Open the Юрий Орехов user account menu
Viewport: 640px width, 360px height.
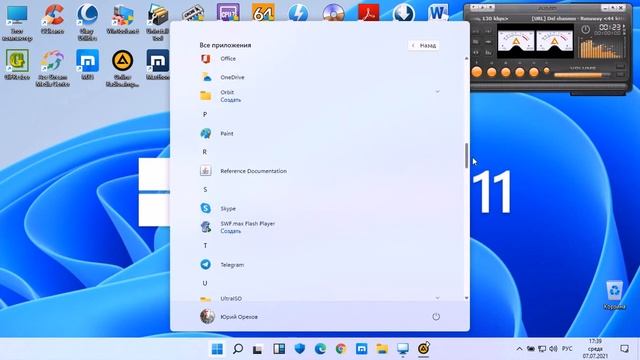click(229, 316)
